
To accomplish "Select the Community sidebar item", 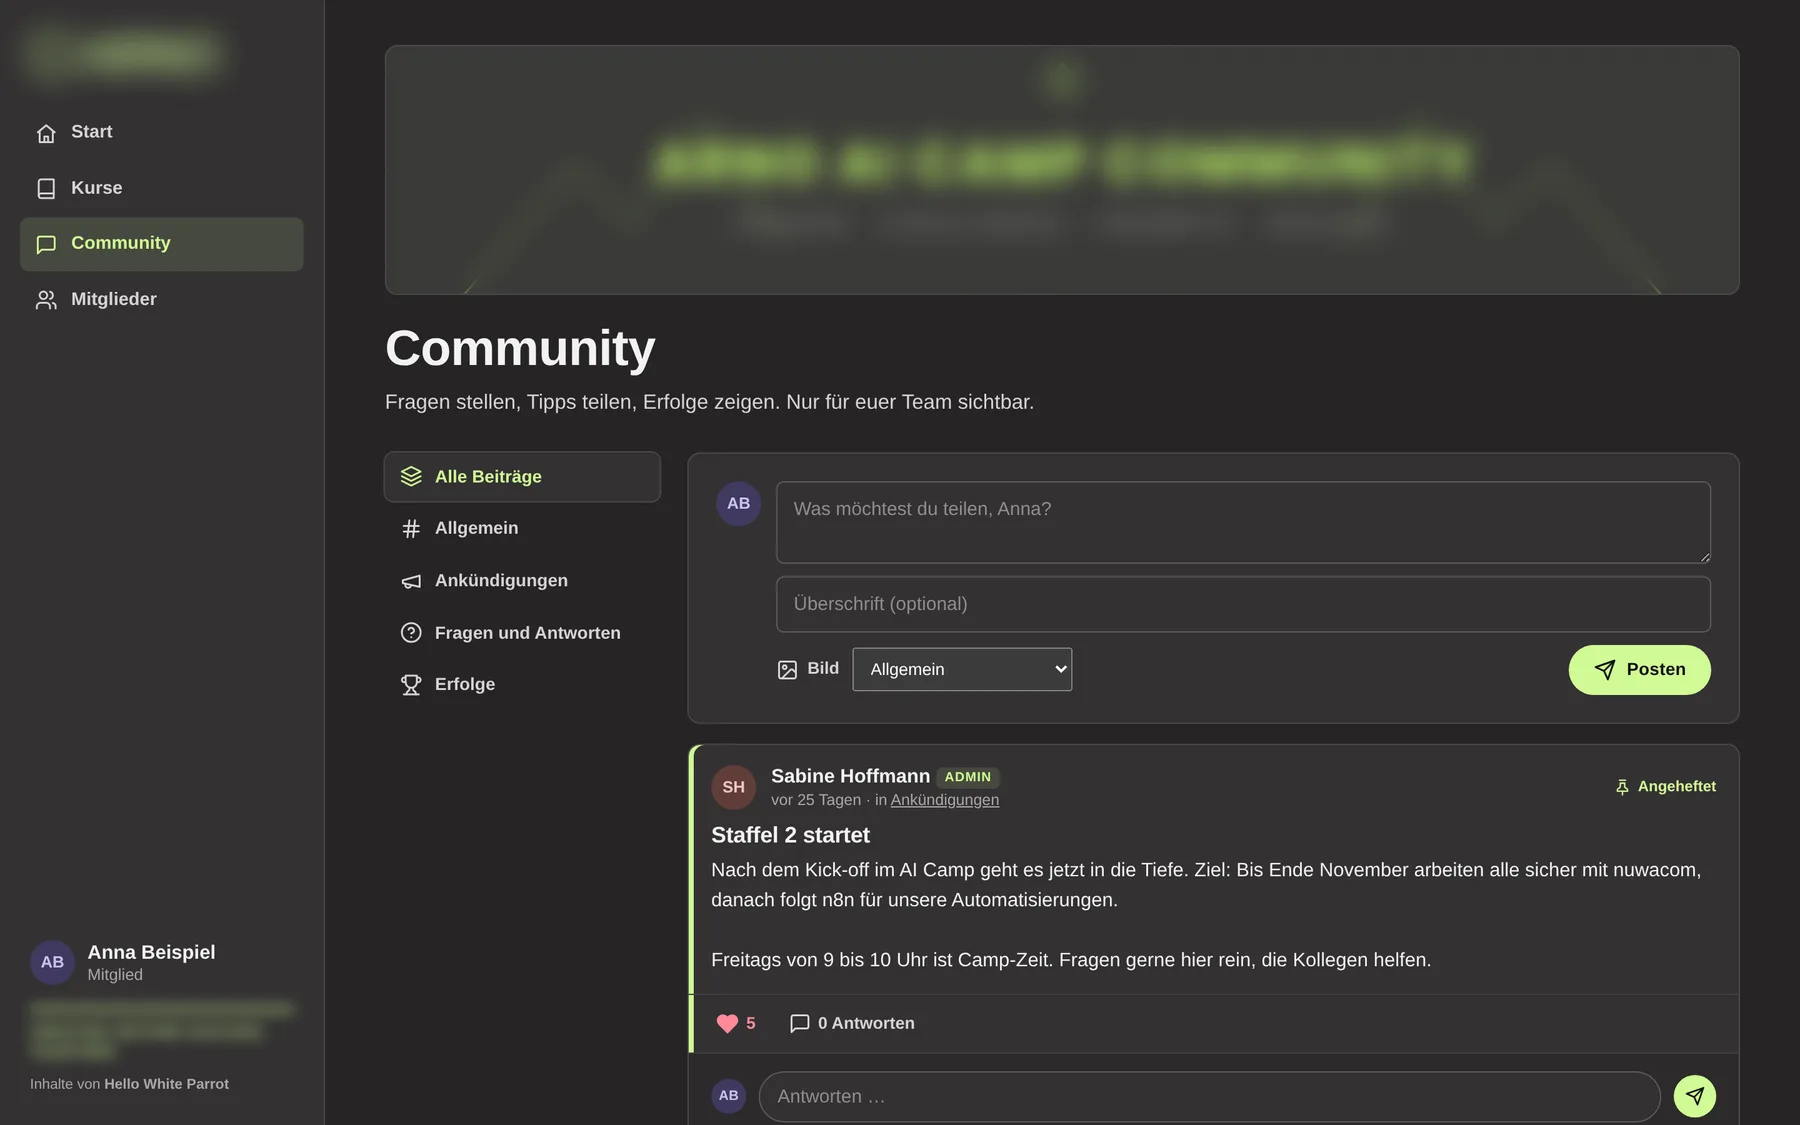I will [161, 244].
